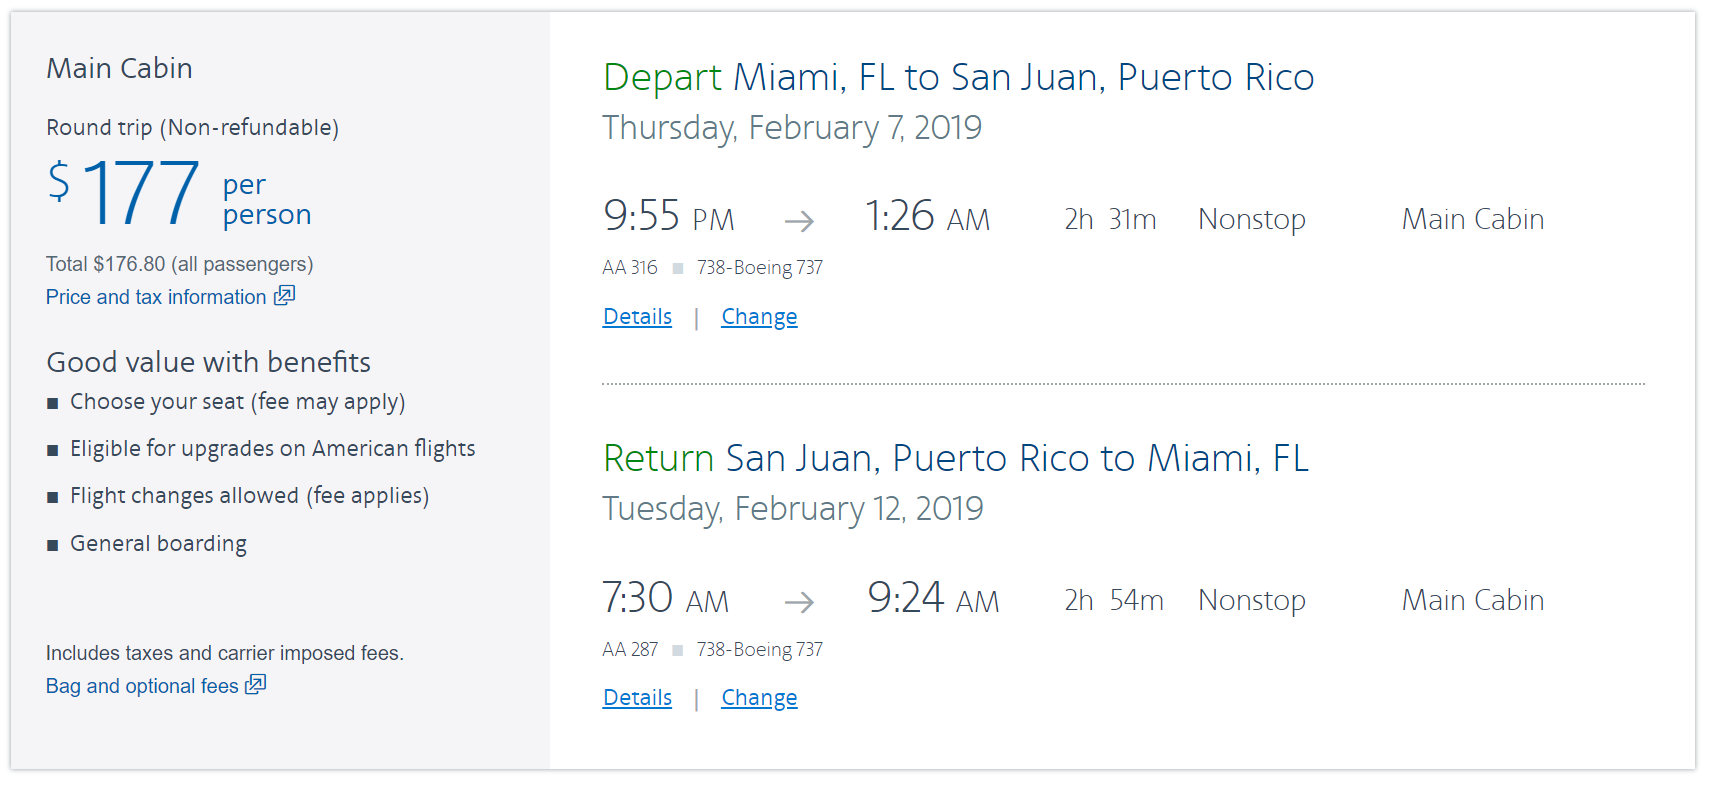Open Details for the Miami departure flight
The height and width of the screenshot is (789, 1712).
637,317
